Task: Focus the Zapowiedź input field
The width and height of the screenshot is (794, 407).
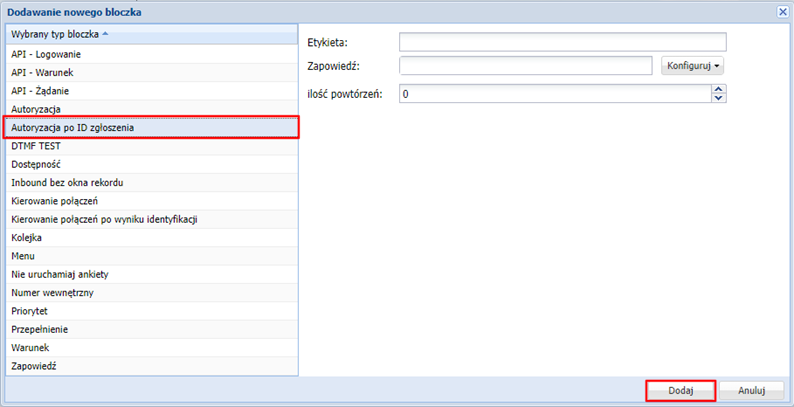Action: pos(526,65)
